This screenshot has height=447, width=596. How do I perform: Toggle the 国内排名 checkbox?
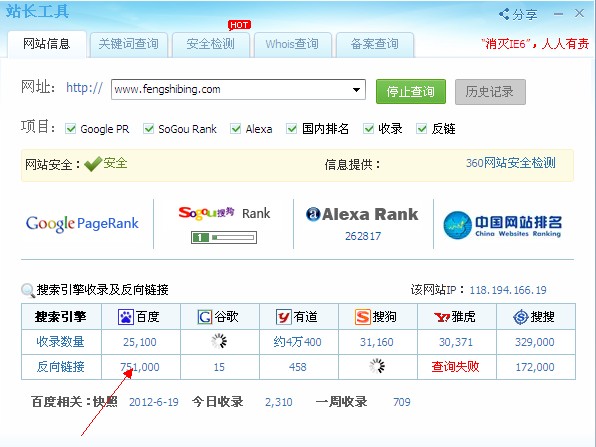292,128
